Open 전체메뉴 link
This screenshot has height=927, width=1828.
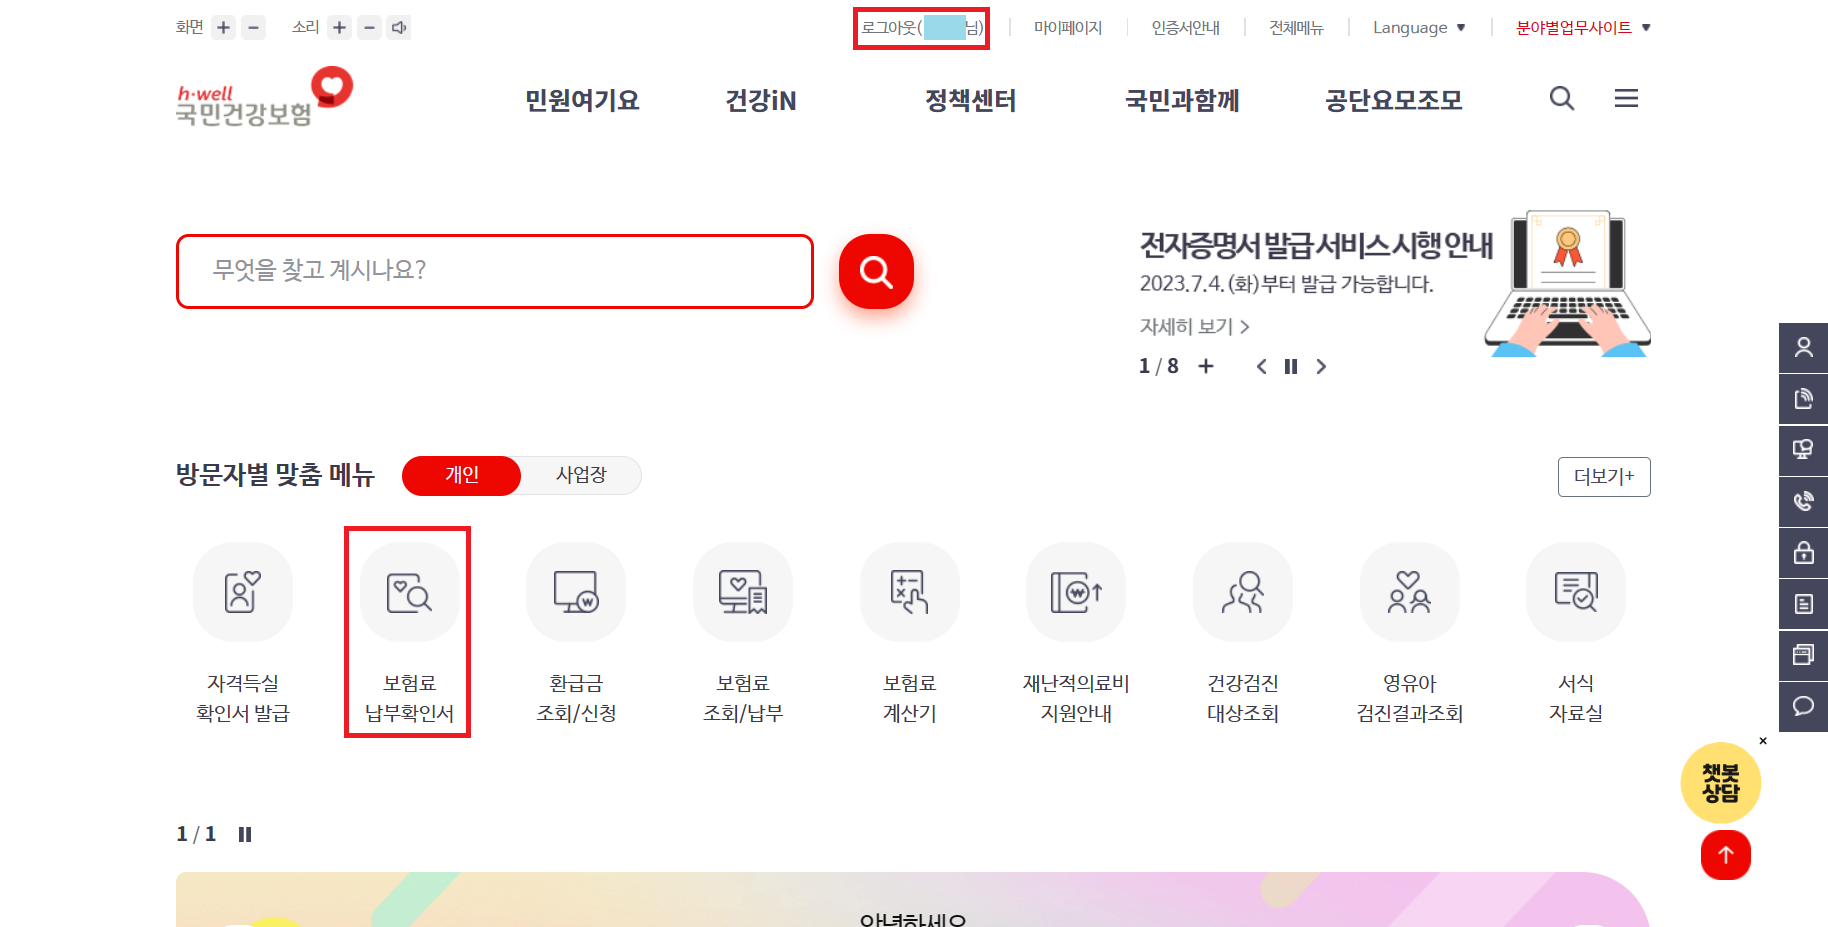click(x=1296, y=28)
